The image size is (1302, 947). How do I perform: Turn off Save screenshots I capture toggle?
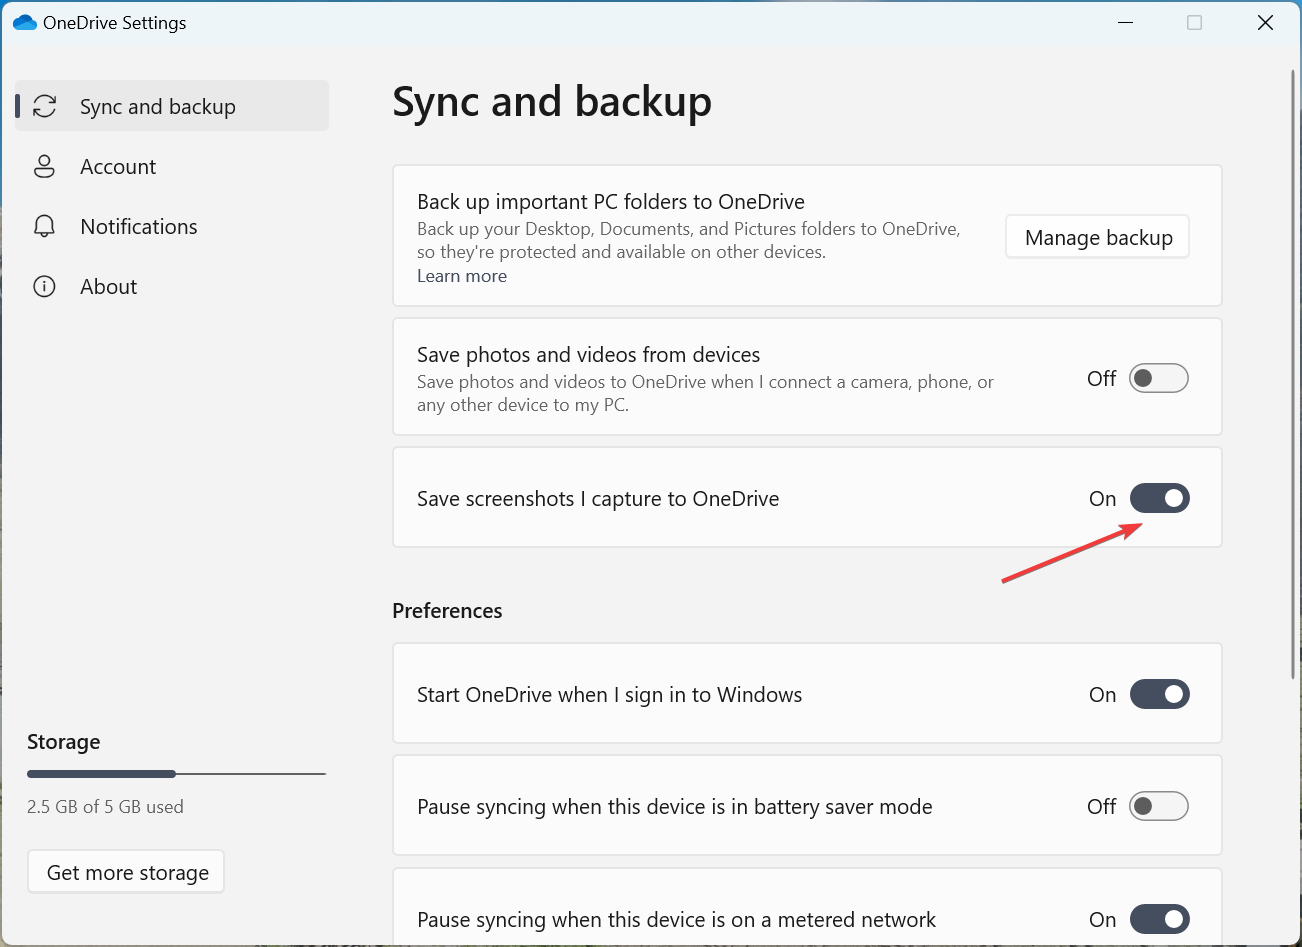[1159, 498]
